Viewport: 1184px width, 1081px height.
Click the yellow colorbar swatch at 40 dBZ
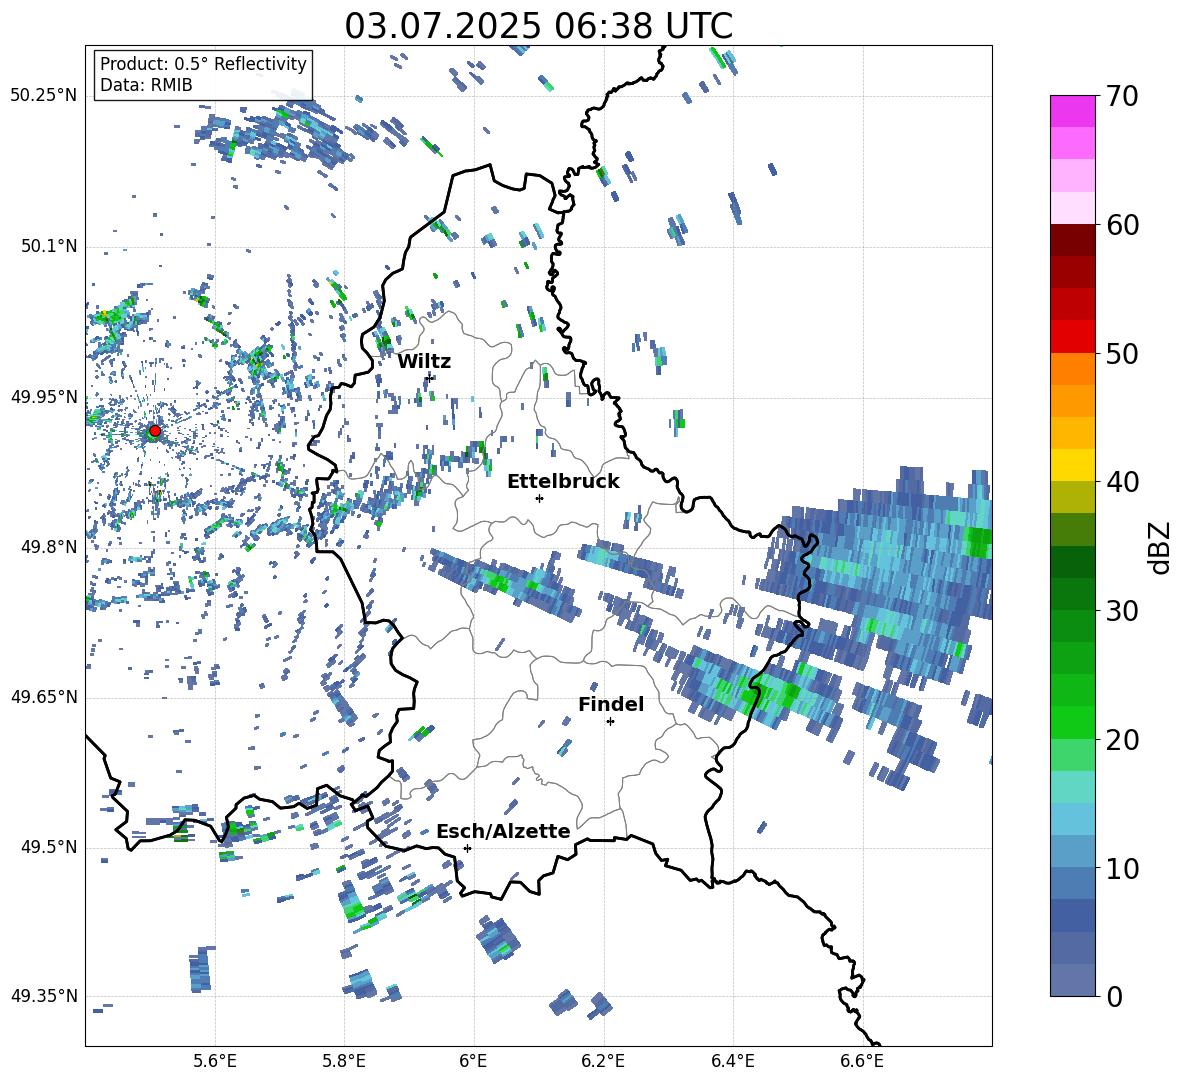tap(1072, 466)
